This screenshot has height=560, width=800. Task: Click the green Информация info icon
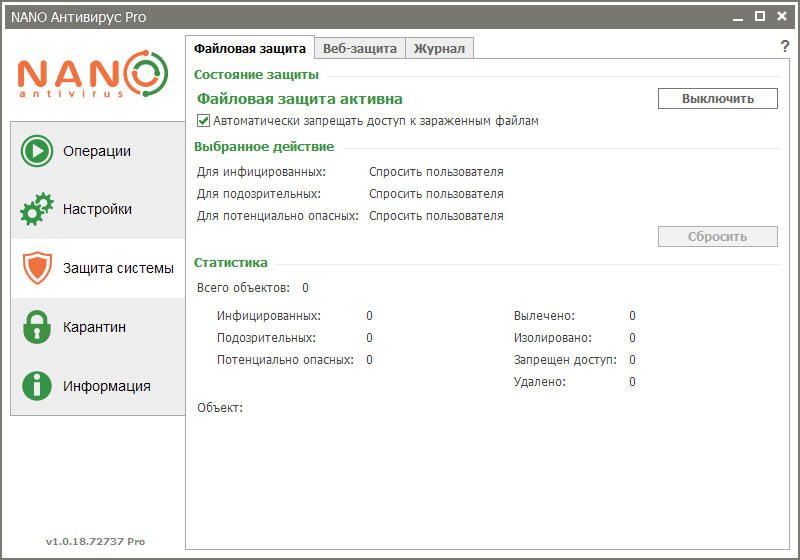tap(37, 386)
